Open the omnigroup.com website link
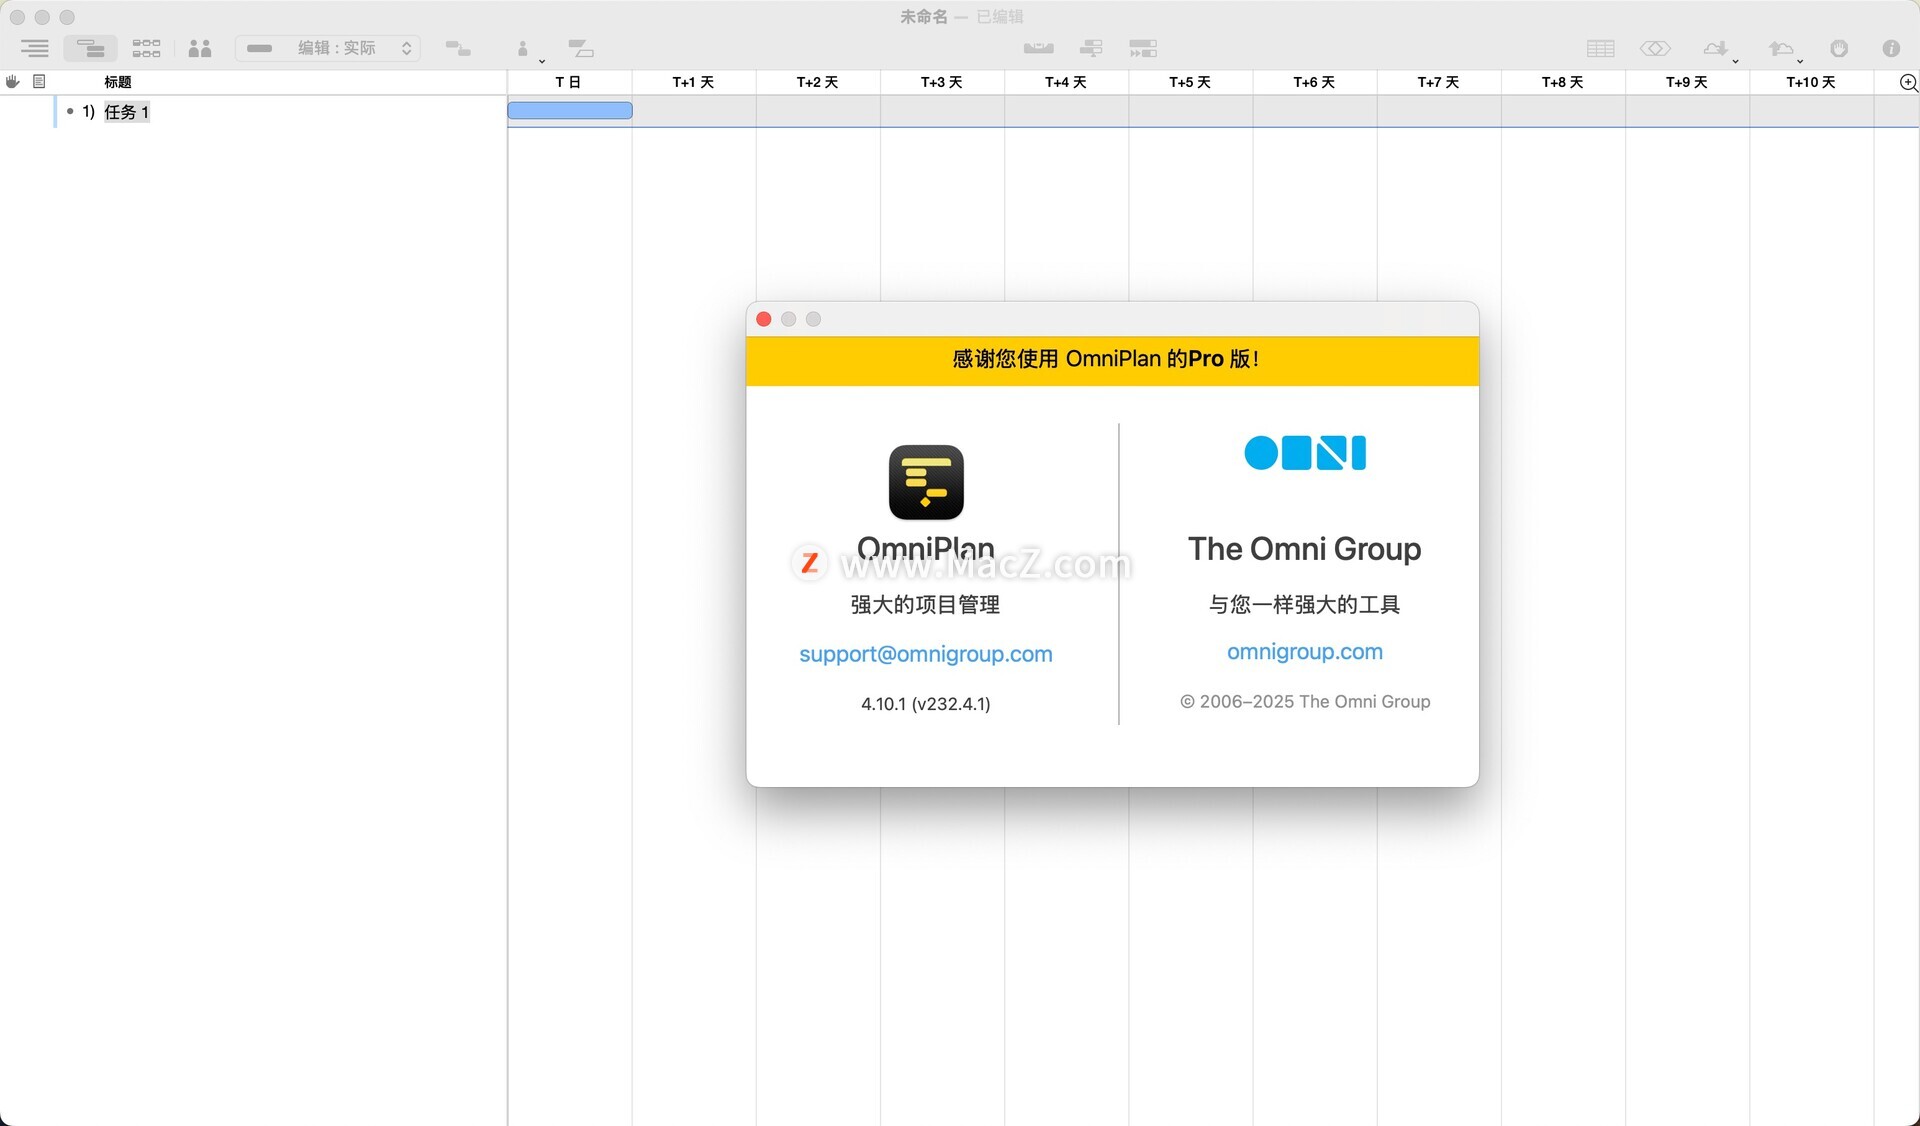The height and width of the screenshot is (1126, 1920). [x=1304, y=652]
